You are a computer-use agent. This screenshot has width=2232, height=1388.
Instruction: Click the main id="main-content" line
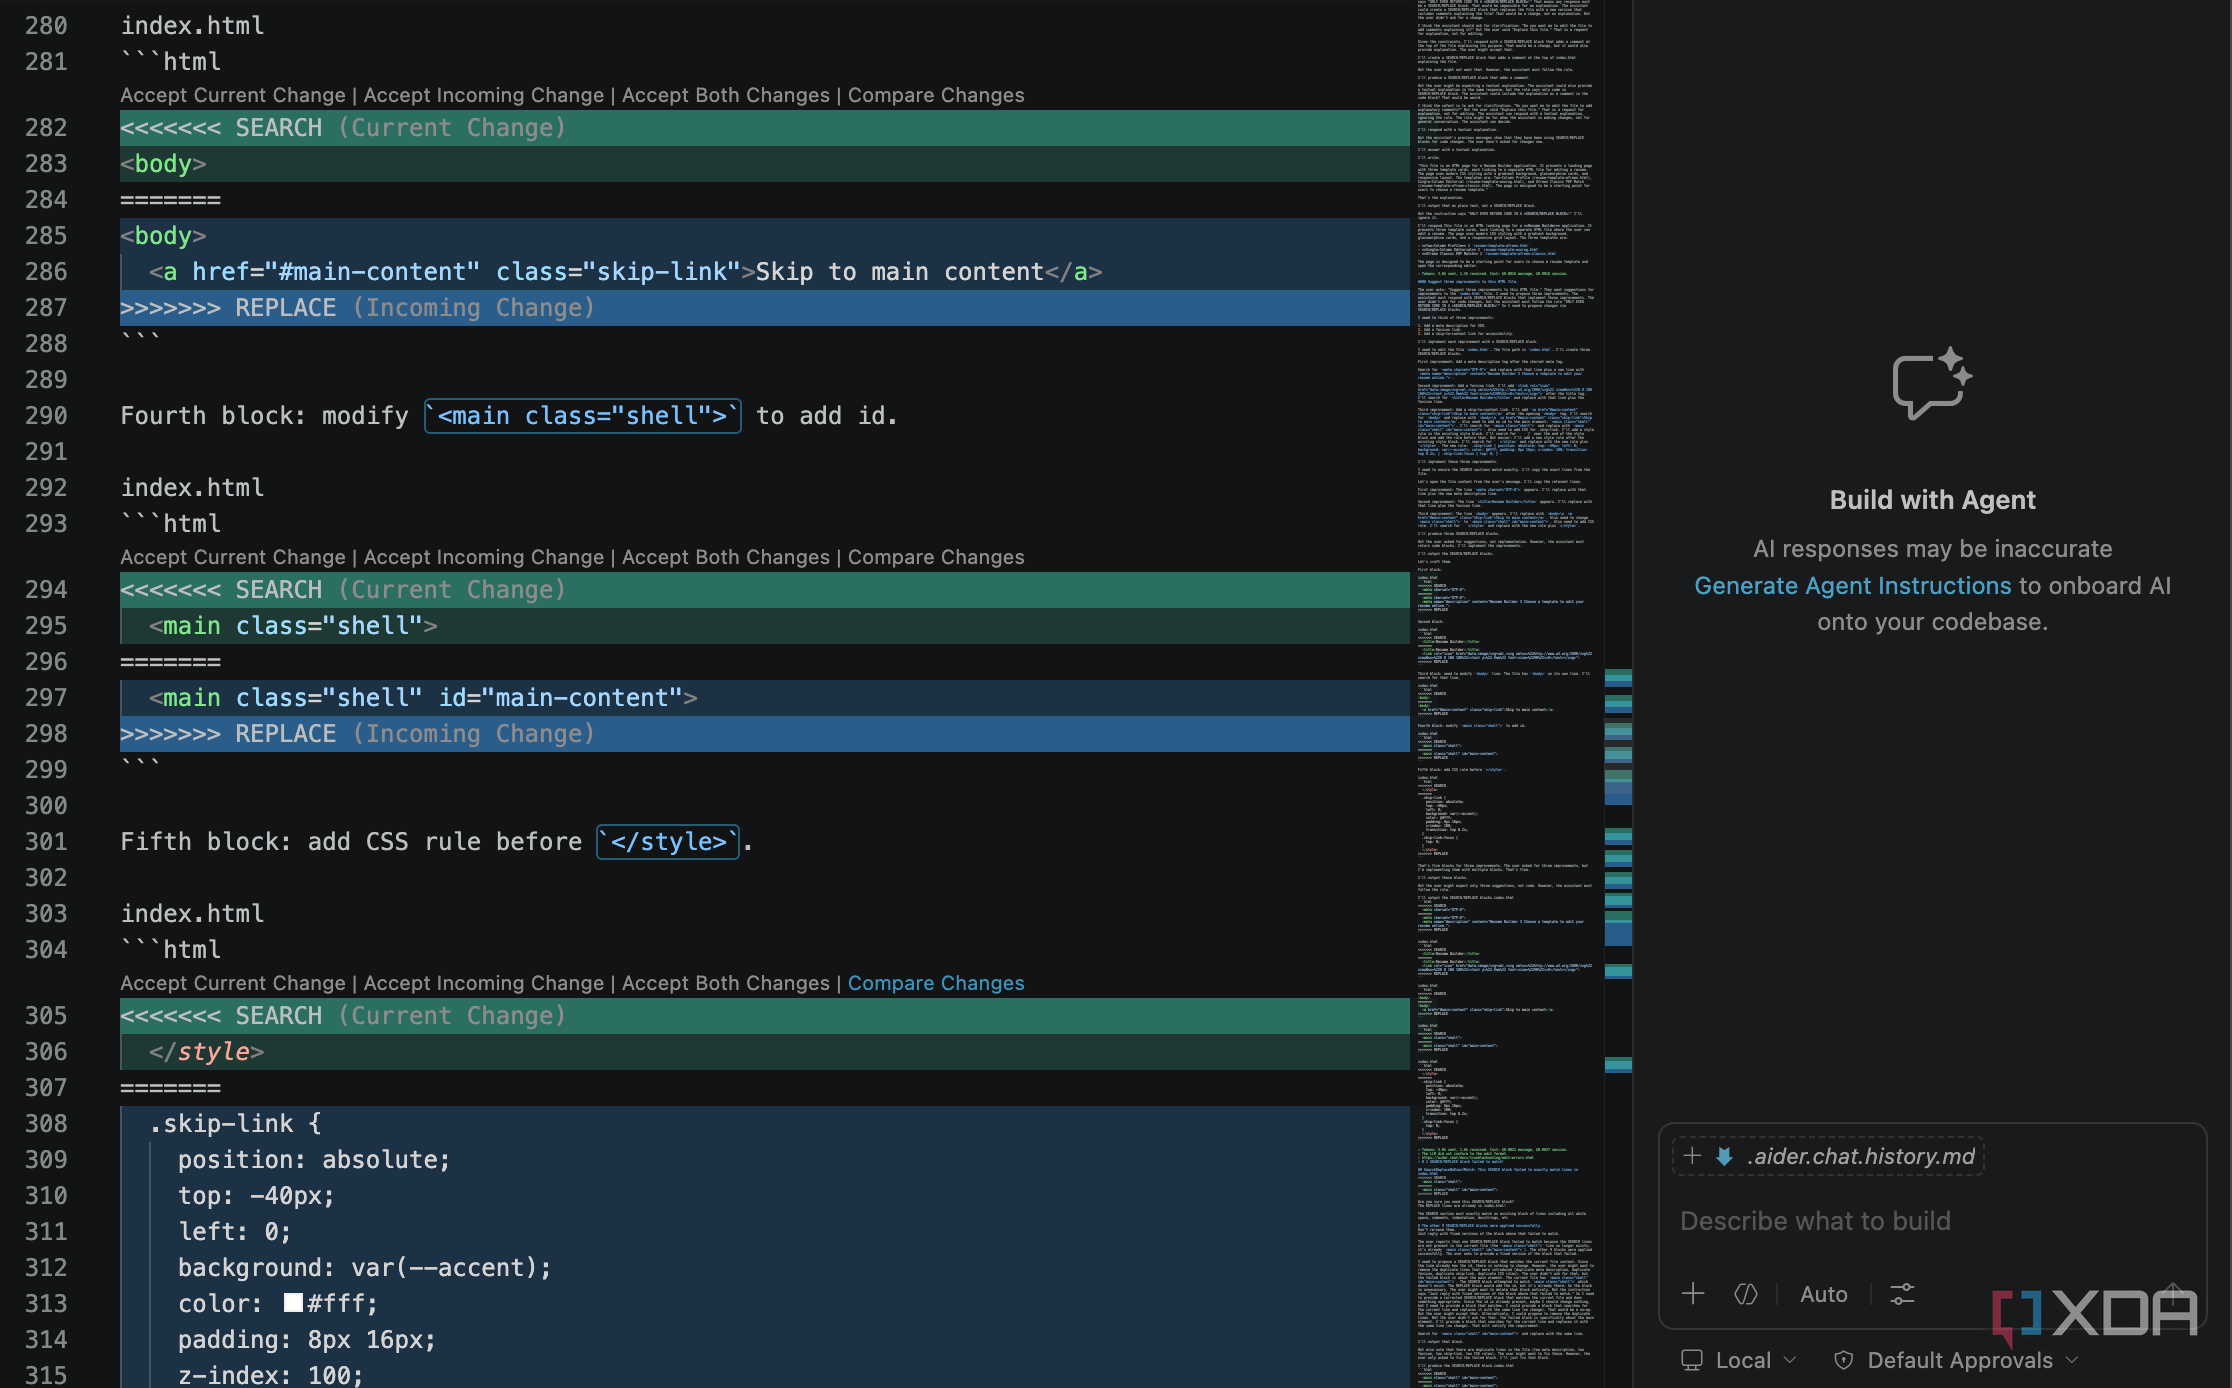point(423,698)
